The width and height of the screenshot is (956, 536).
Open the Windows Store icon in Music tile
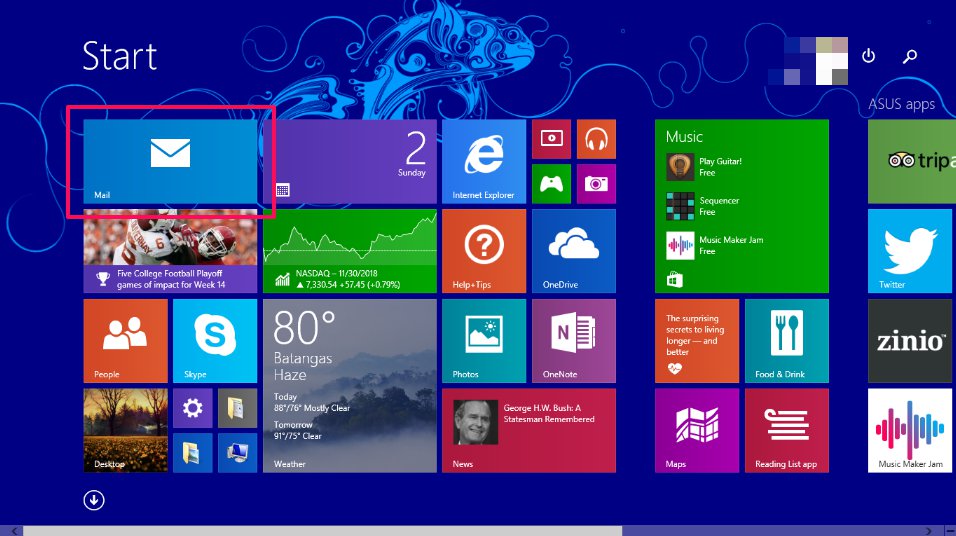[x=674, y=280]
